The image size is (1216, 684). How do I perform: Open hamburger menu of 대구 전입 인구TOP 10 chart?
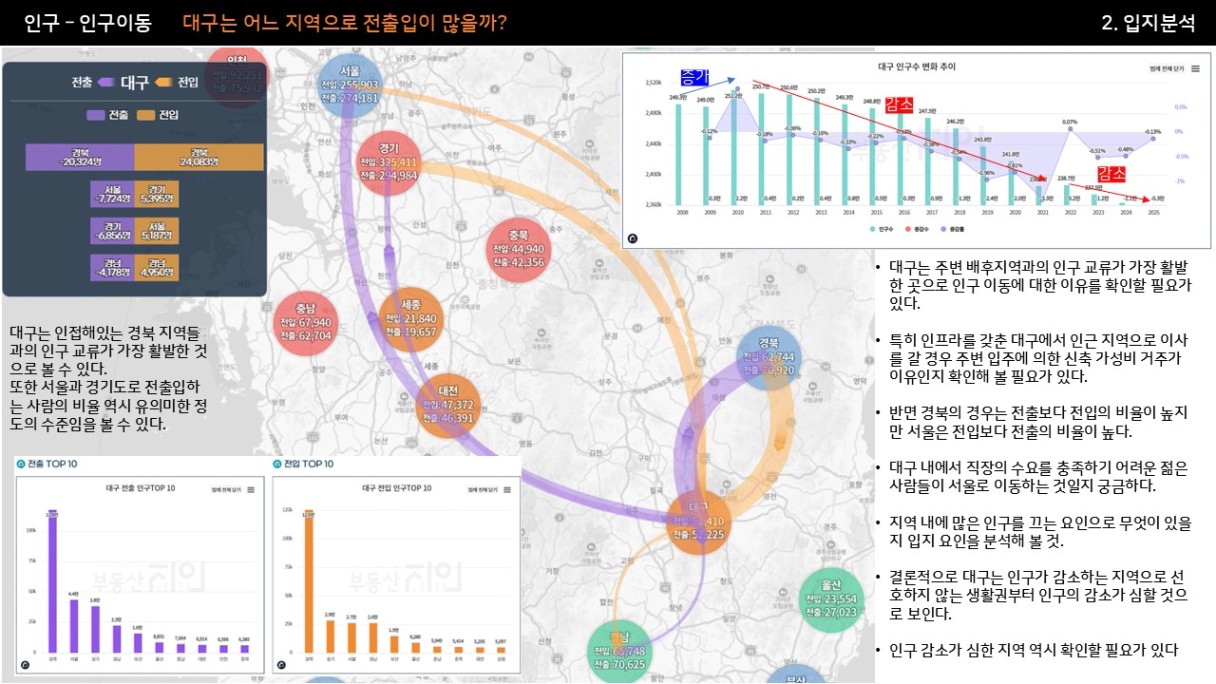point(507,489)
